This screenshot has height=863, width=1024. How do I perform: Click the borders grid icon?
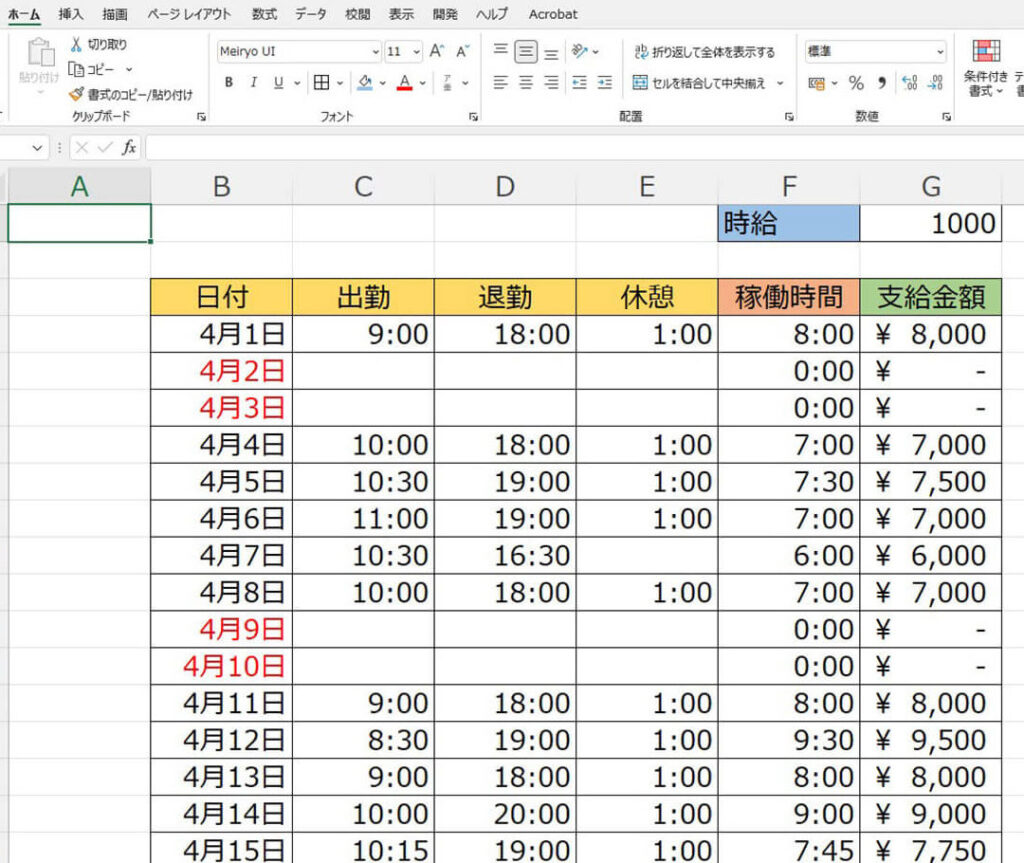[x=321, y=83]
